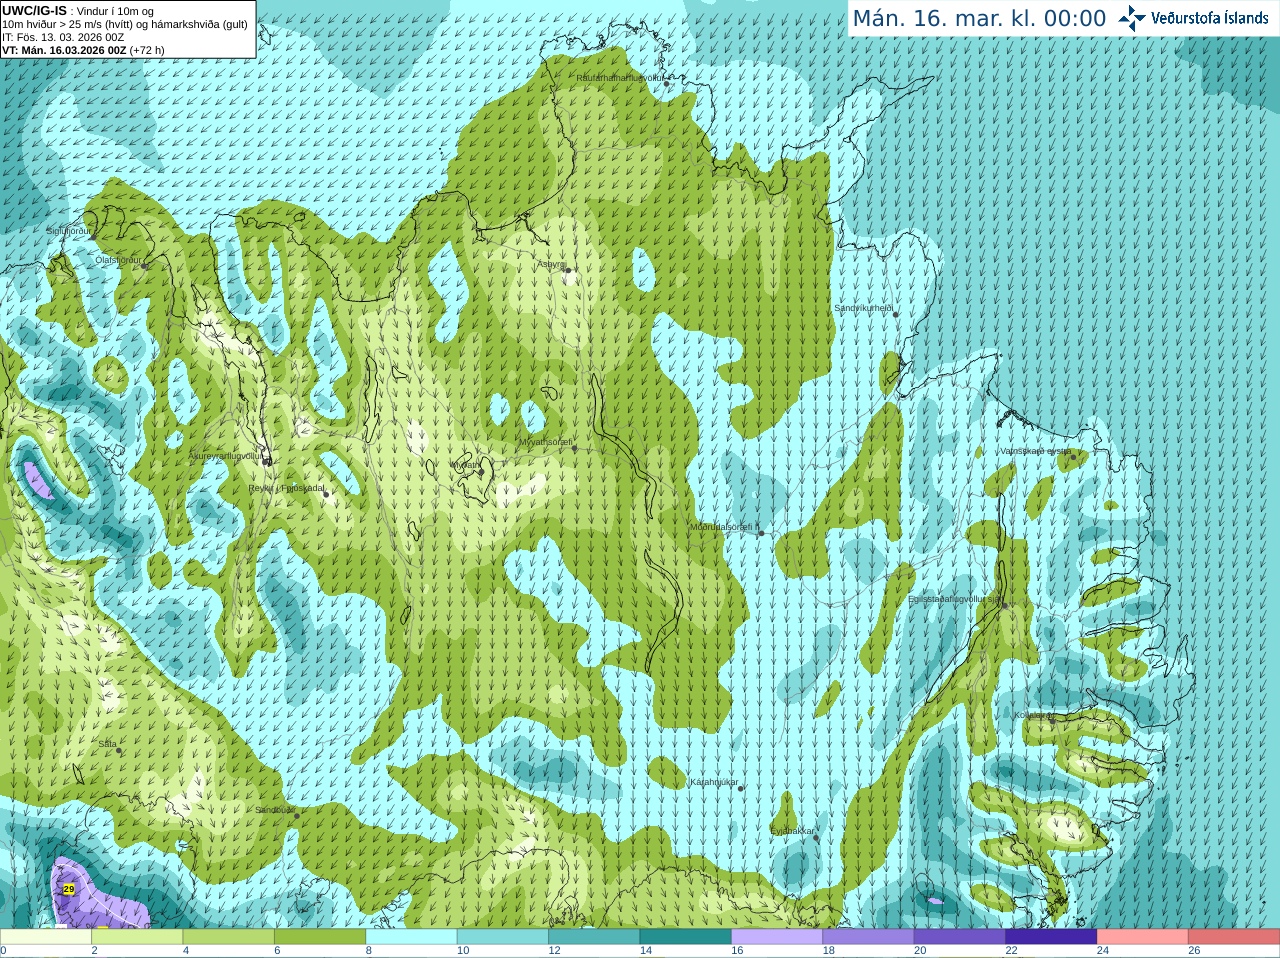Pick the red legend swatch above 26 m/s
The width and height of the screenshot is (1280, 958).
point(1234,937)
